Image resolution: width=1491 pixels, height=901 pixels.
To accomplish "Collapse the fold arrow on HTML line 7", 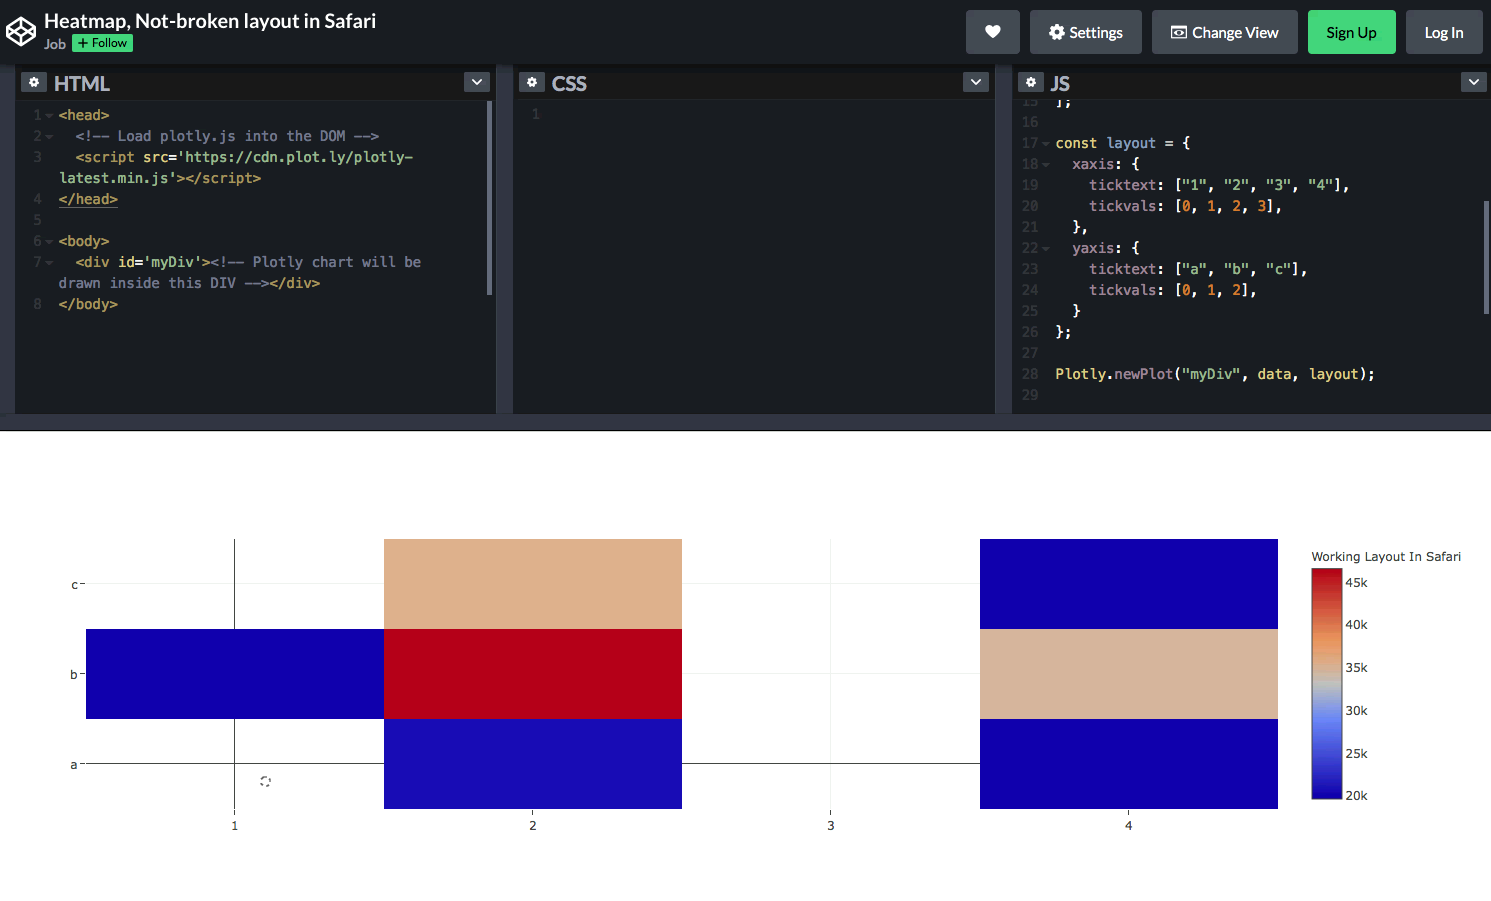I will tap(49, 263).
